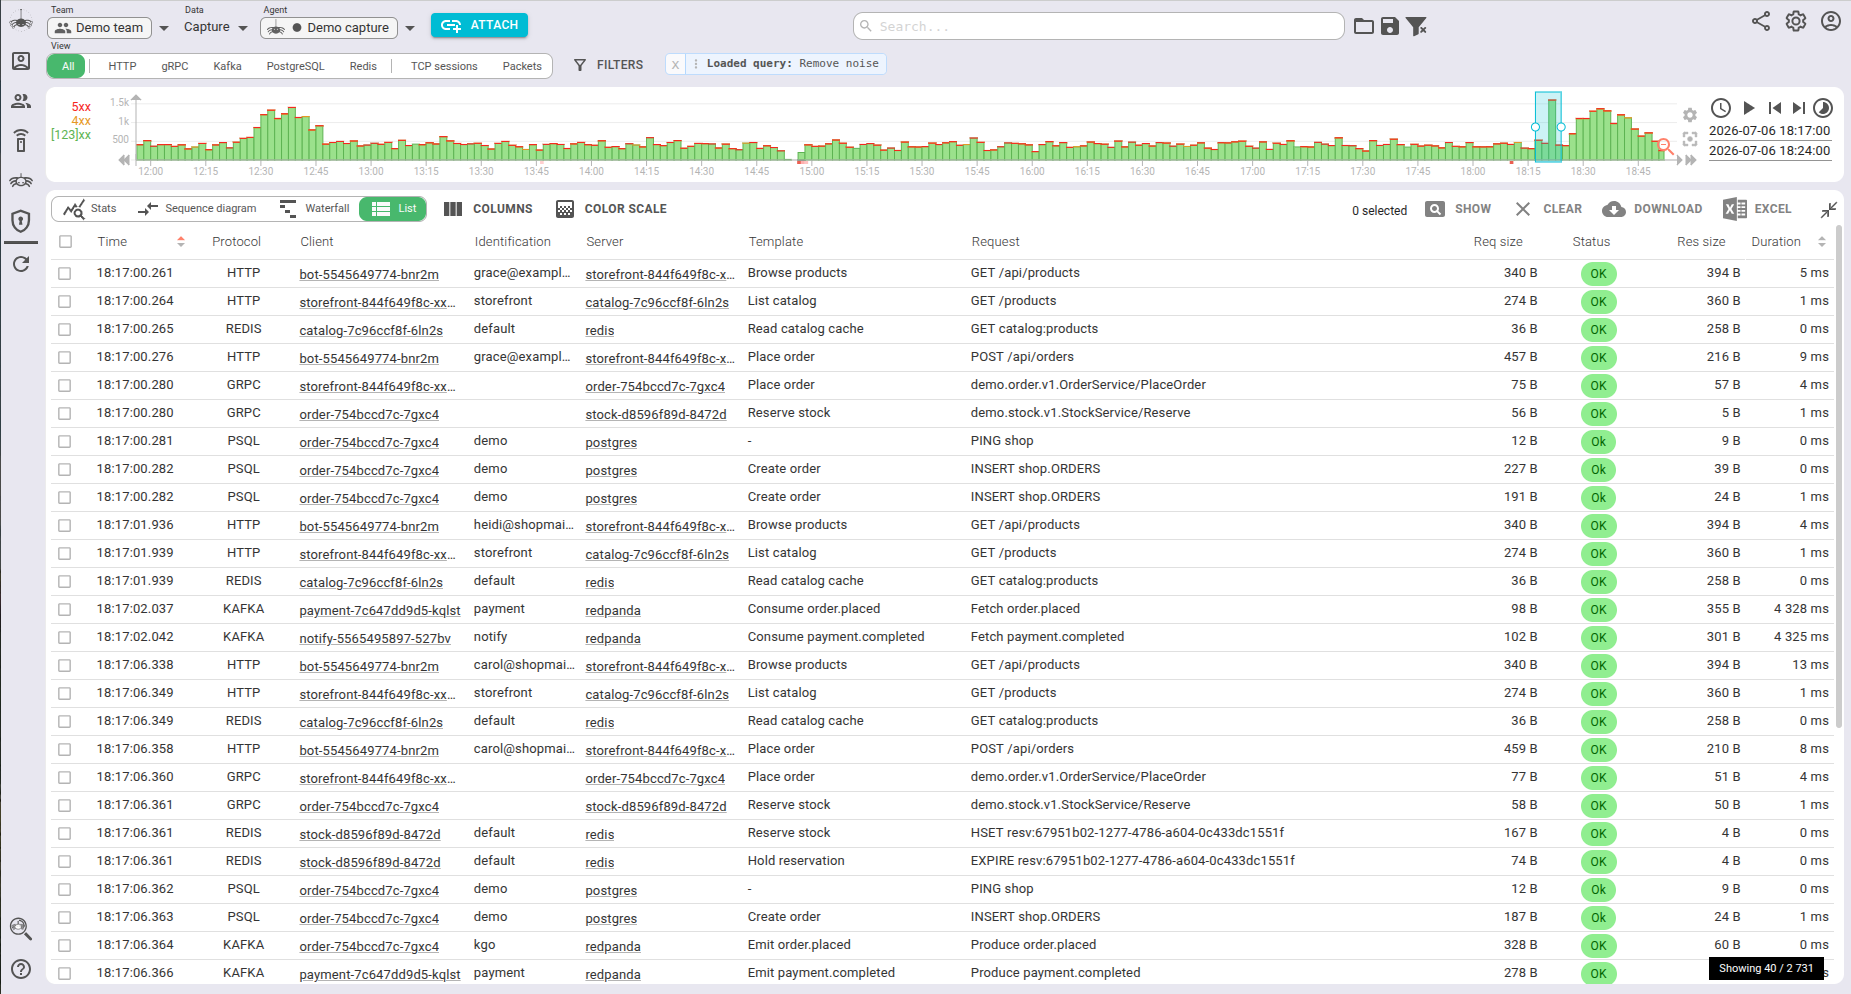Image resolution: width=1851 pixels, height=994 pixels.
Task: Open the Capture data dropdown
Action: (x=242, y=28)
